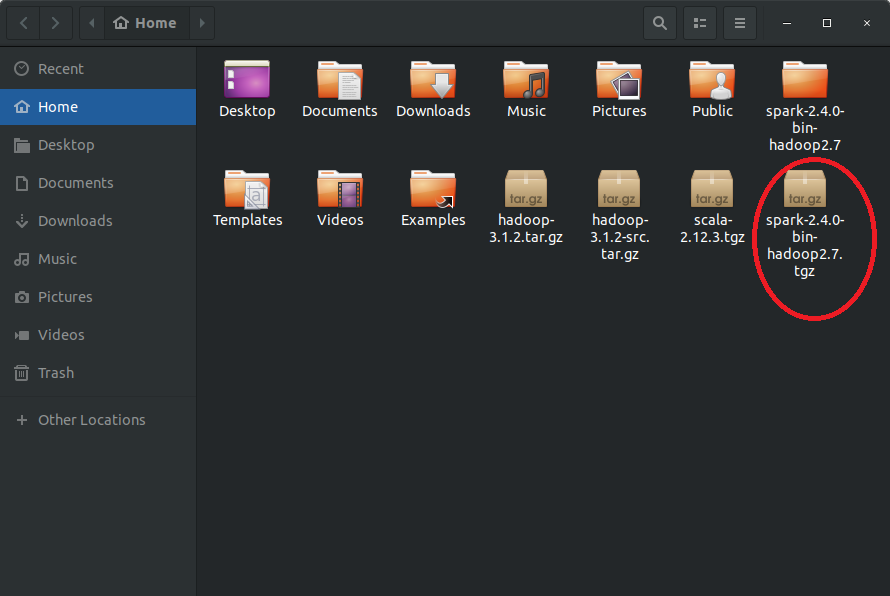Go forward with the forward arrow
The height and width of the screenshot is (596, 890).
tap(56, 23)
